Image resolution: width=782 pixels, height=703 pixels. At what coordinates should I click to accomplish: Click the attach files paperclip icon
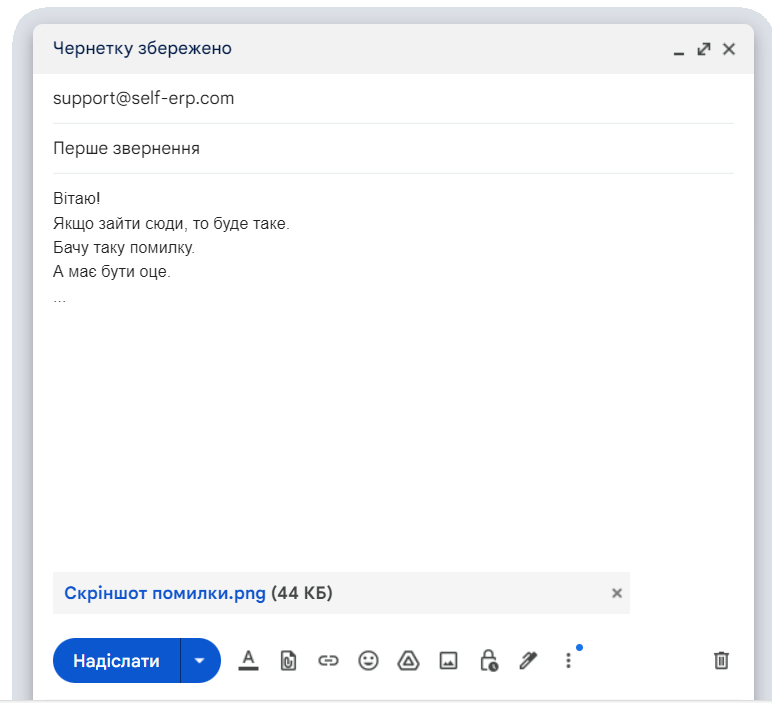tap(288, 660)
